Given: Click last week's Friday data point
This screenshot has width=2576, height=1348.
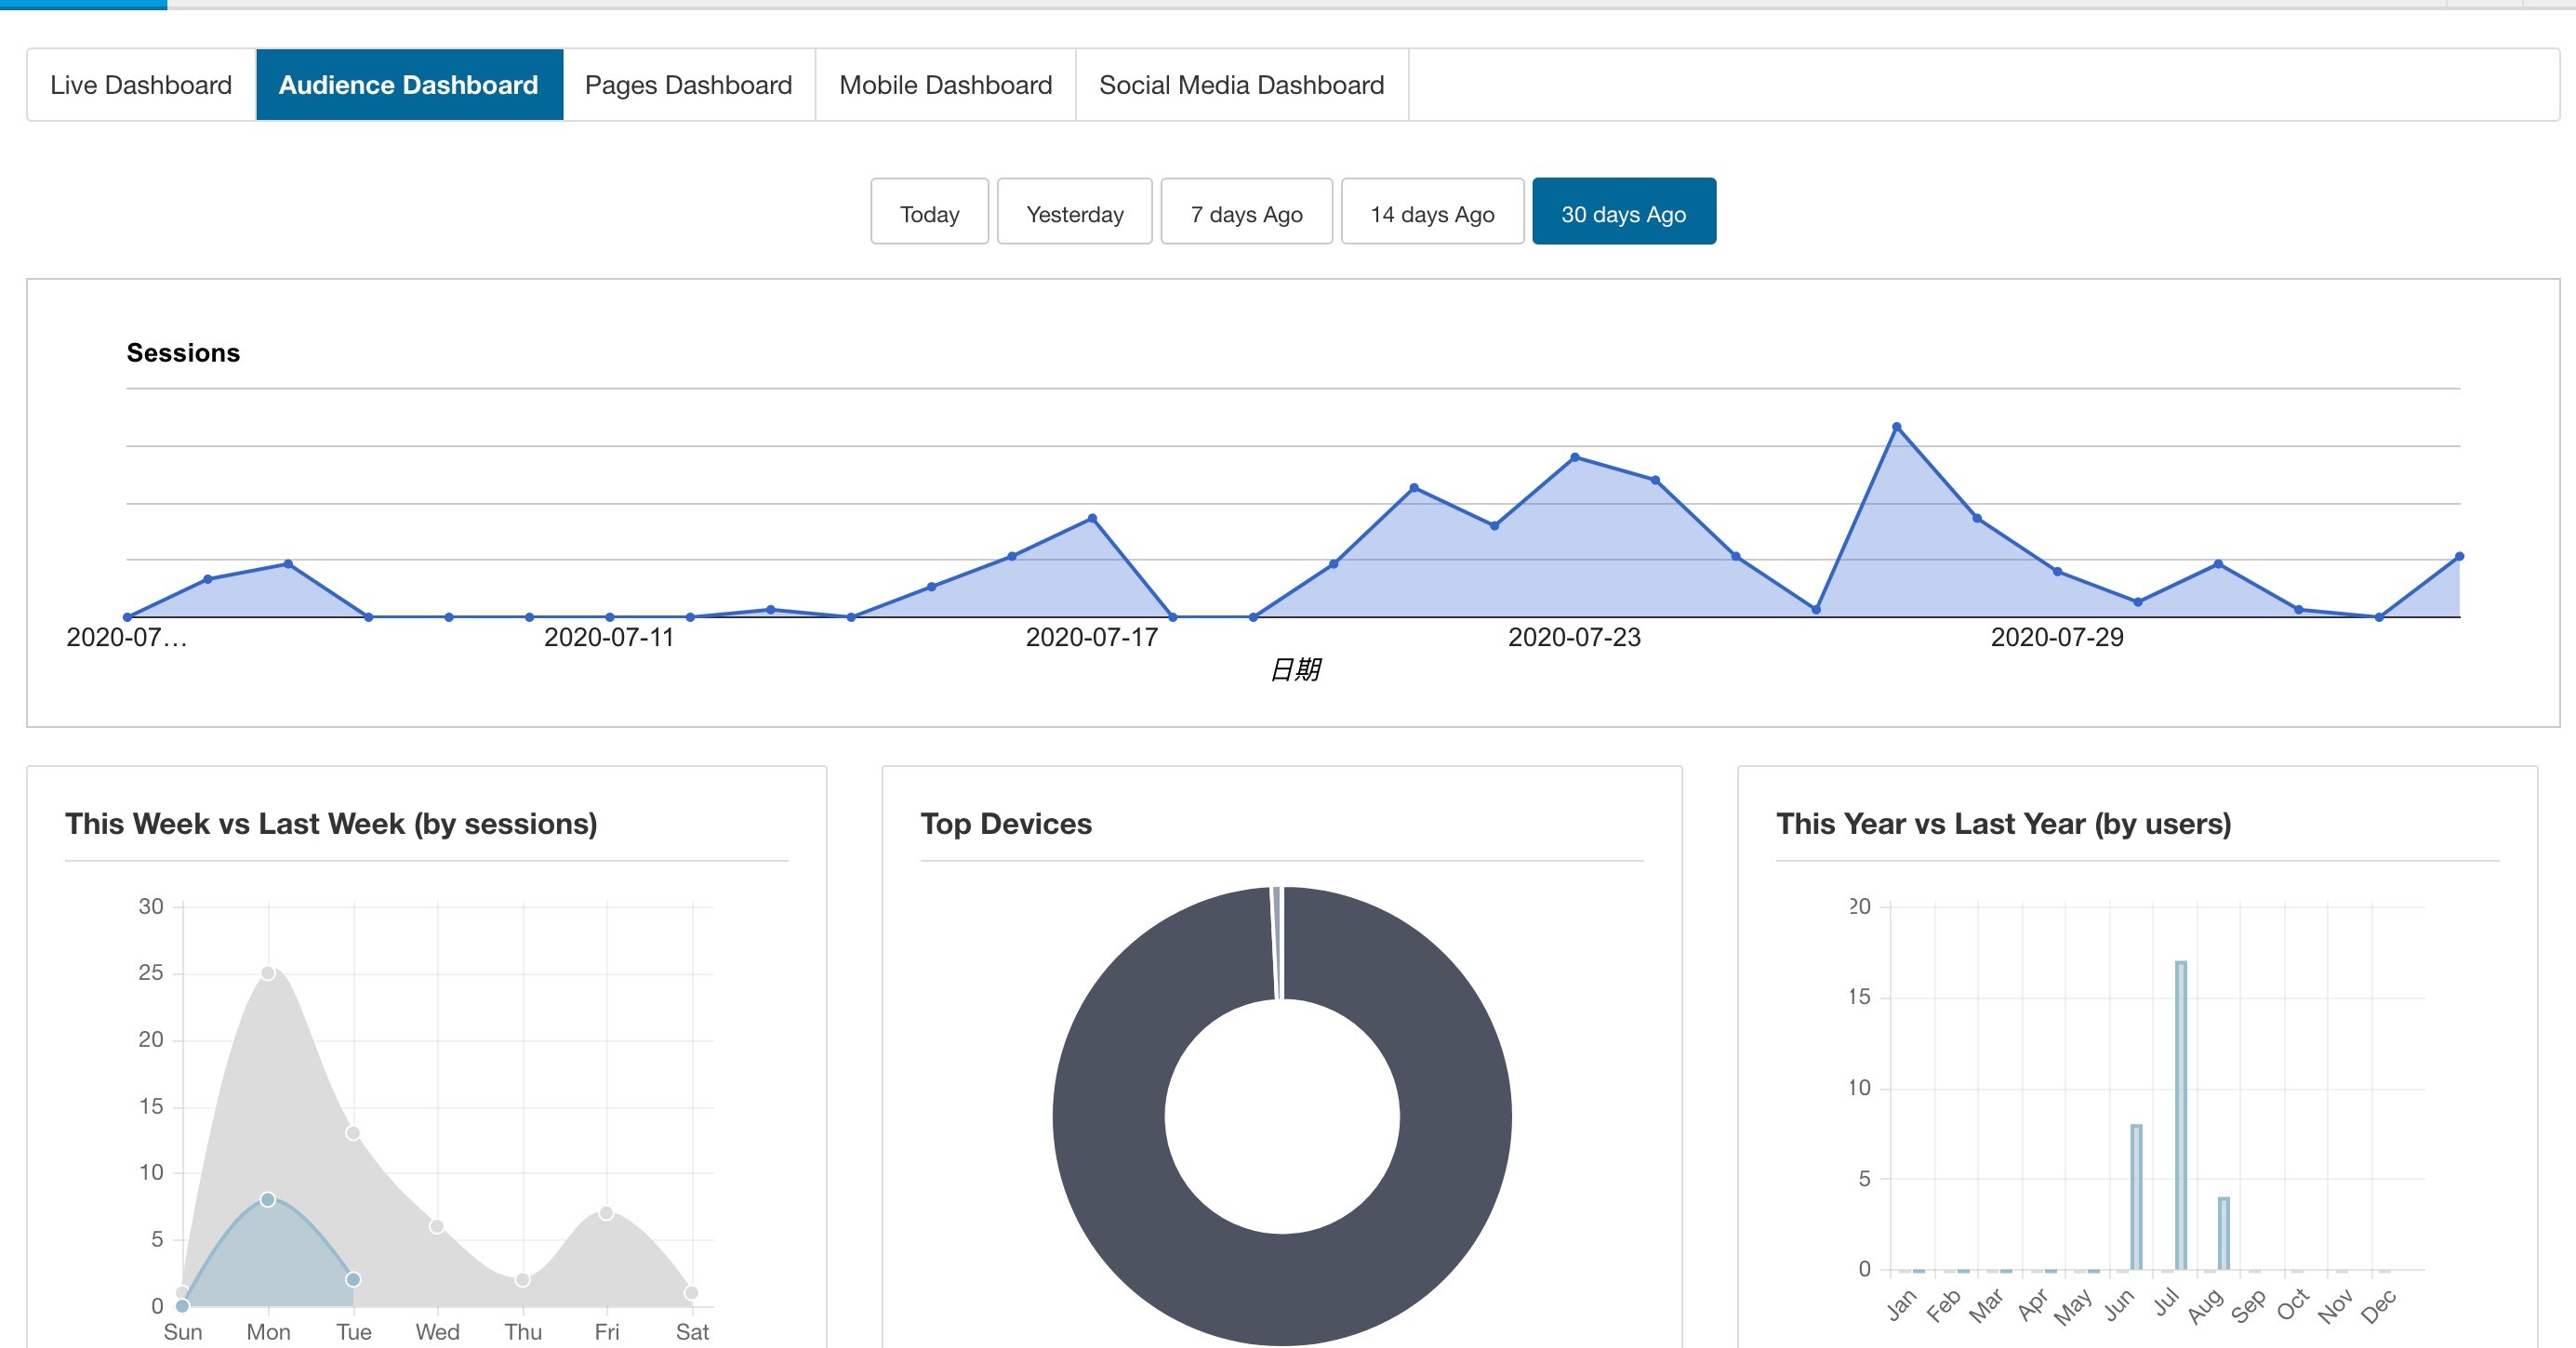Looking at the screenshot, I should pos(606,1213).
